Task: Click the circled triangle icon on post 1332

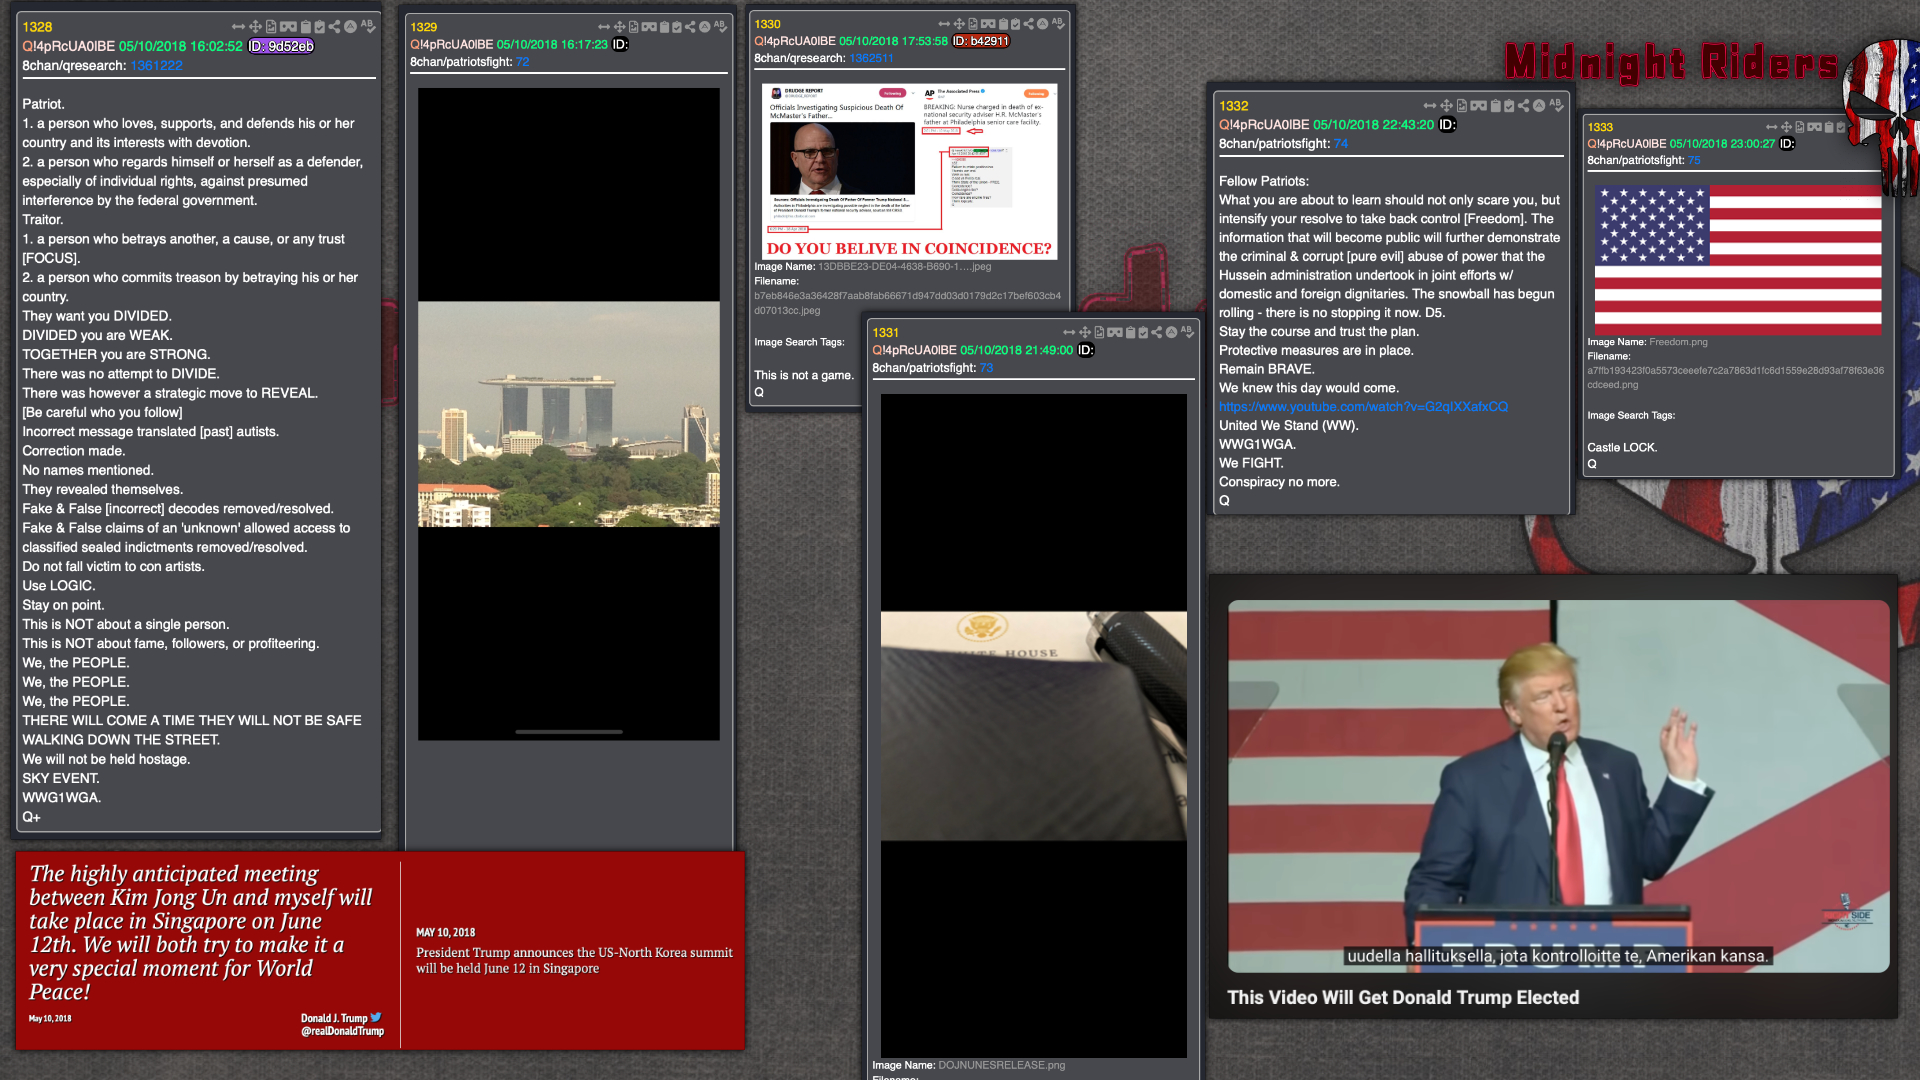Action: tap(1539, 106)
